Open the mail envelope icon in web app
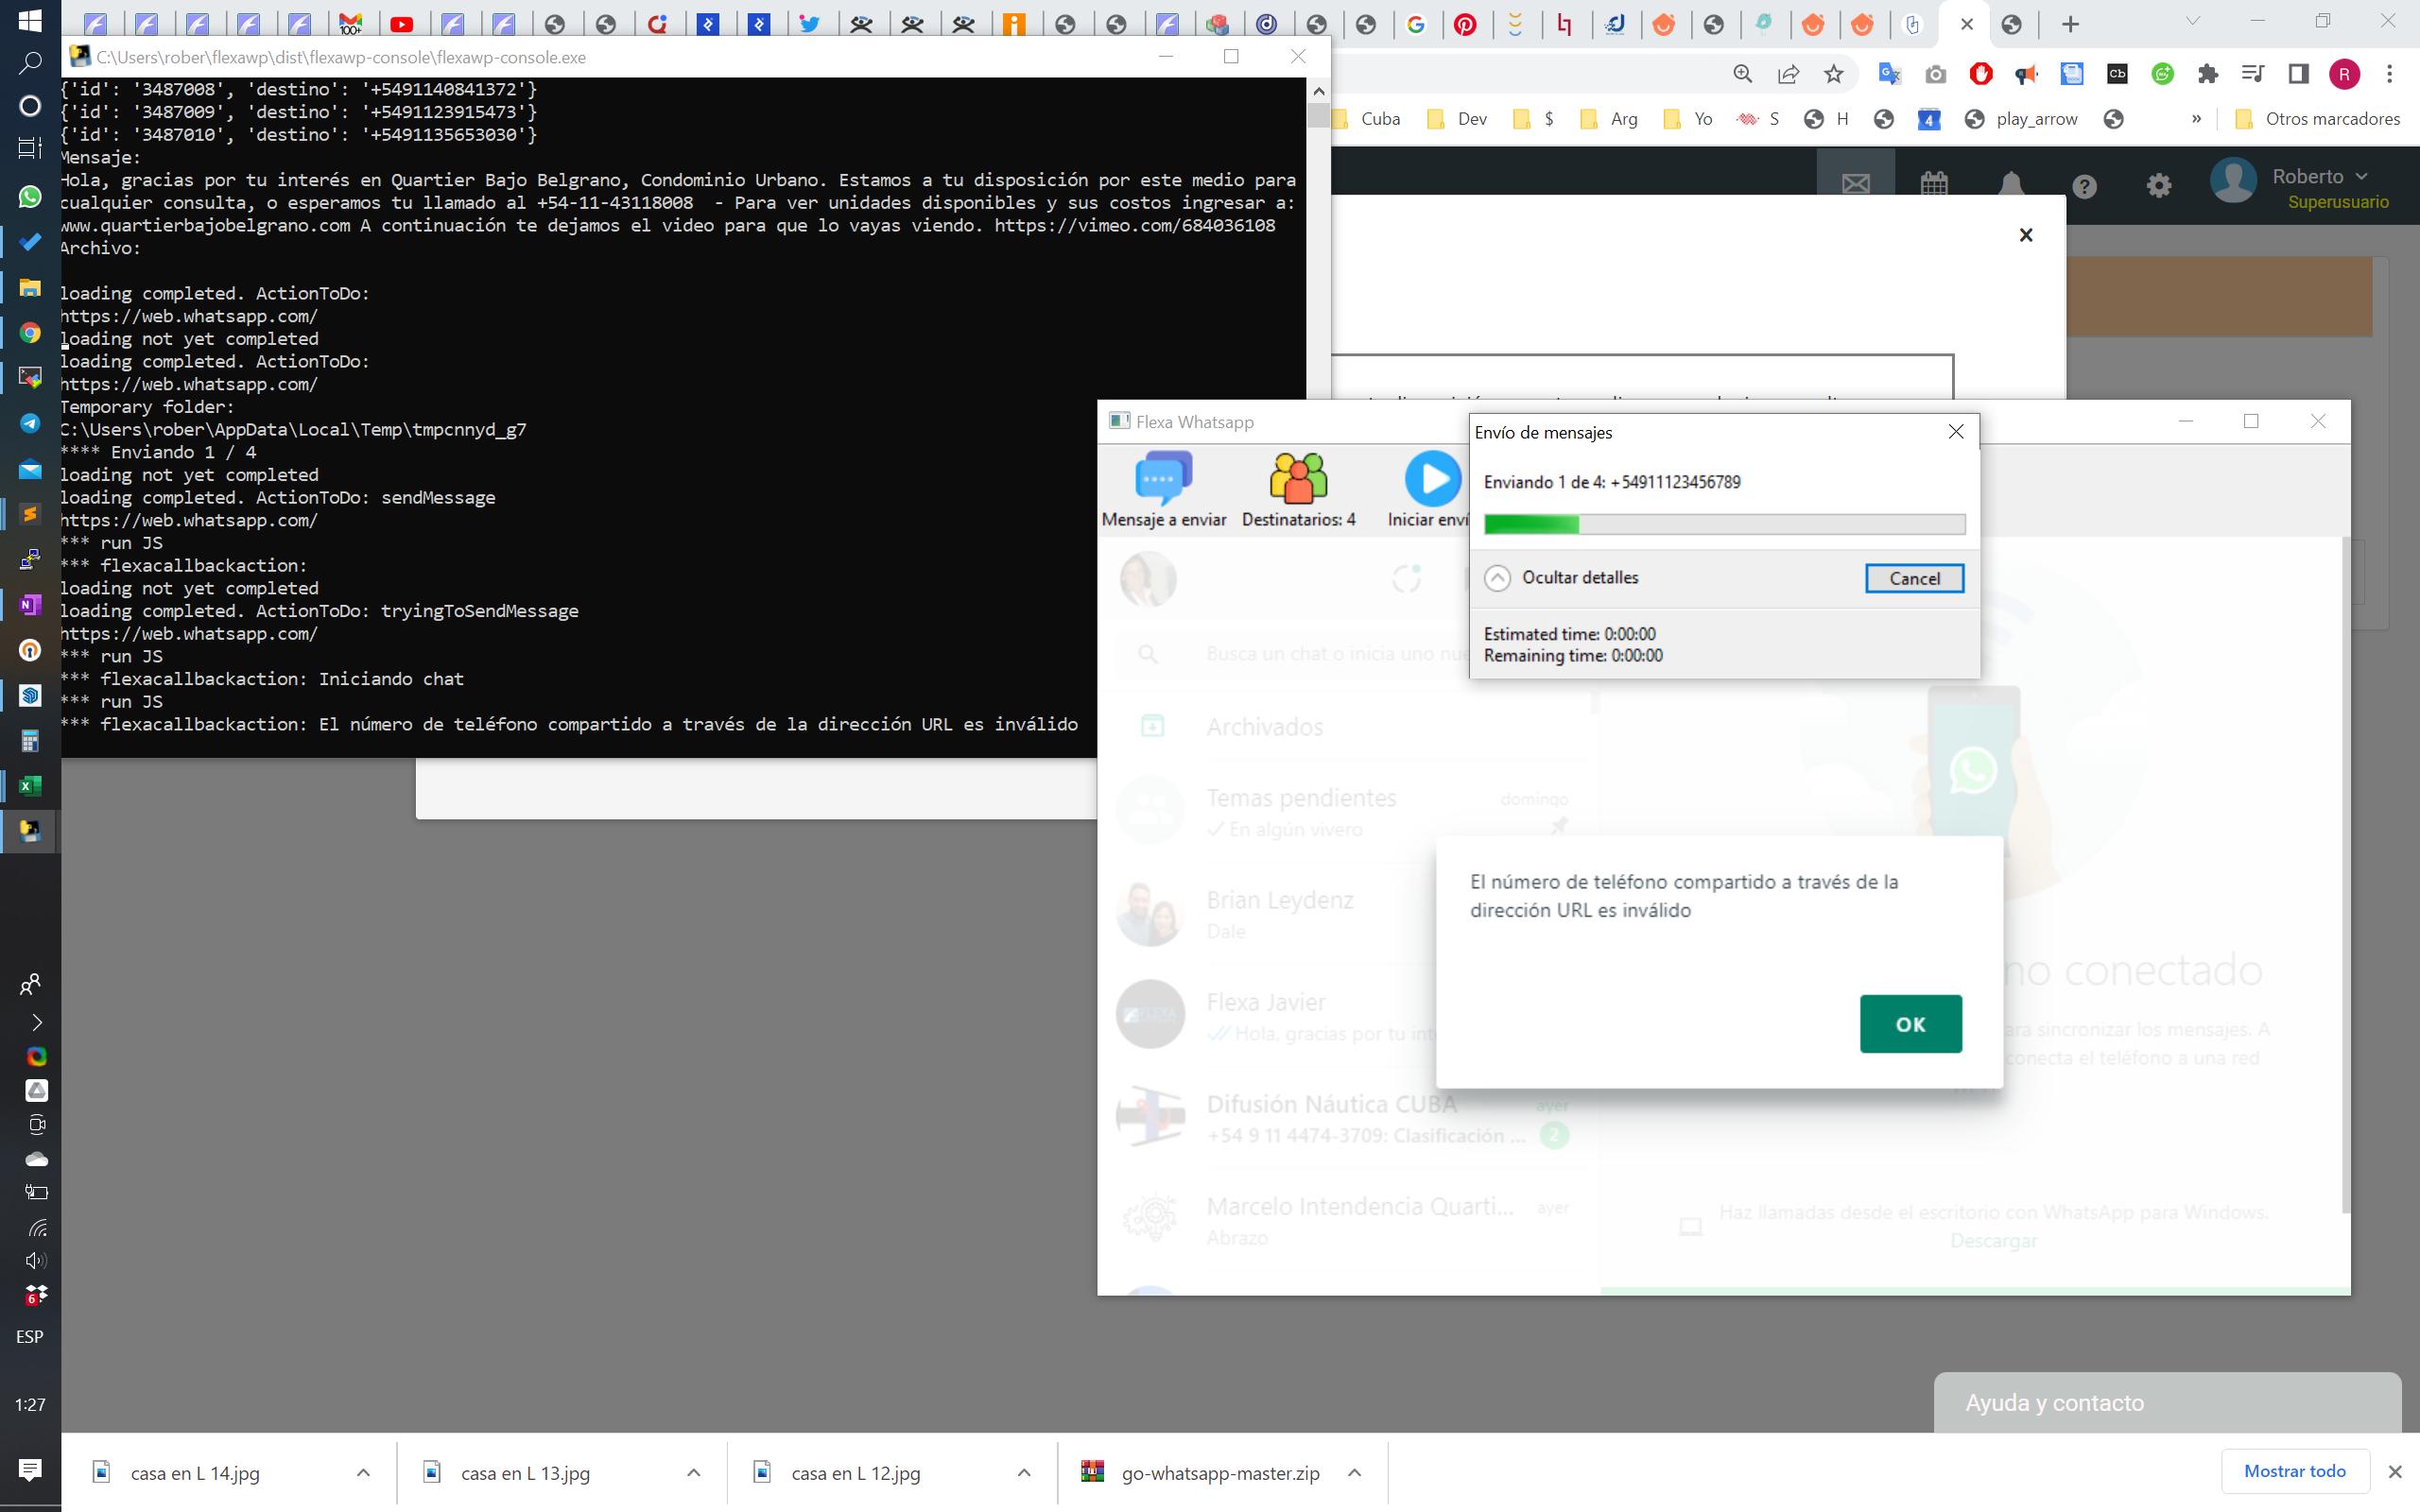Viewport: 2420px width, 1512px height. point(1855,184)
